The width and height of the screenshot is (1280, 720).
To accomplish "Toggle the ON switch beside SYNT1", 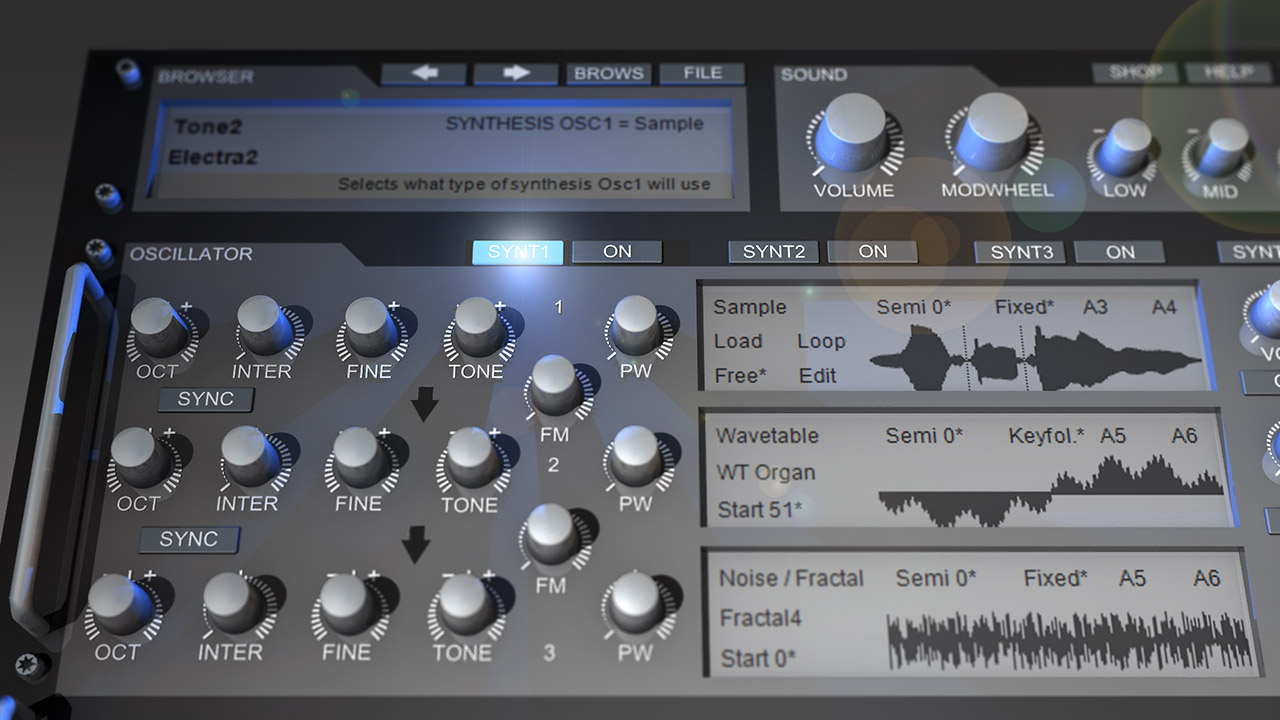I will coord(617,252).
